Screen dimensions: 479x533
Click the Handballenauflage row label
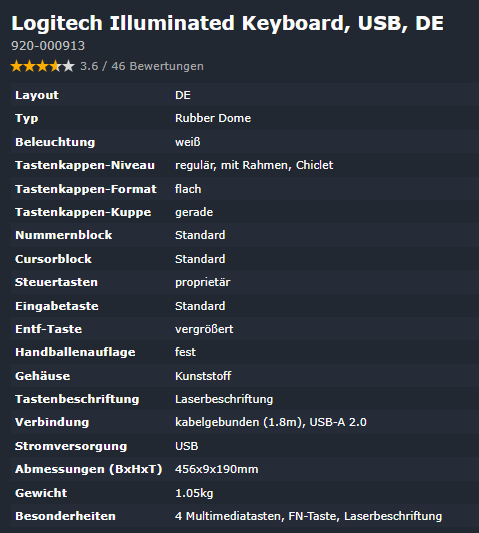click(x=75, y=352)
